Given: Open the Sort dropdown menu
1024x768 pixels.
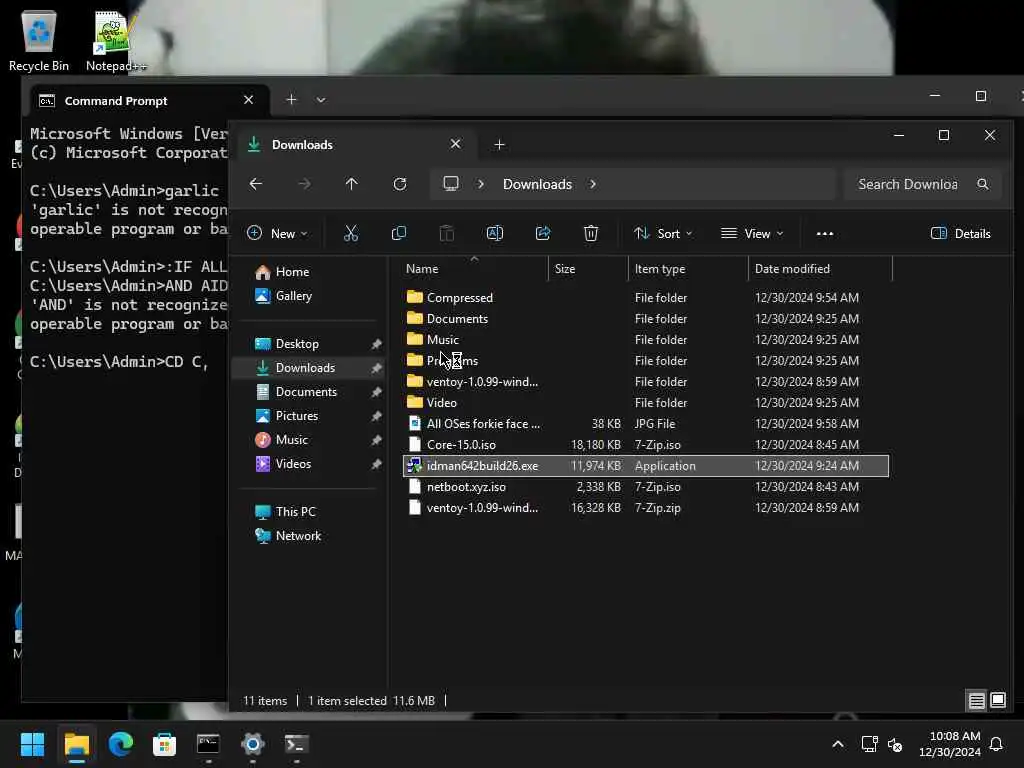Looking at the screenshot, I should tap(663, 233).
